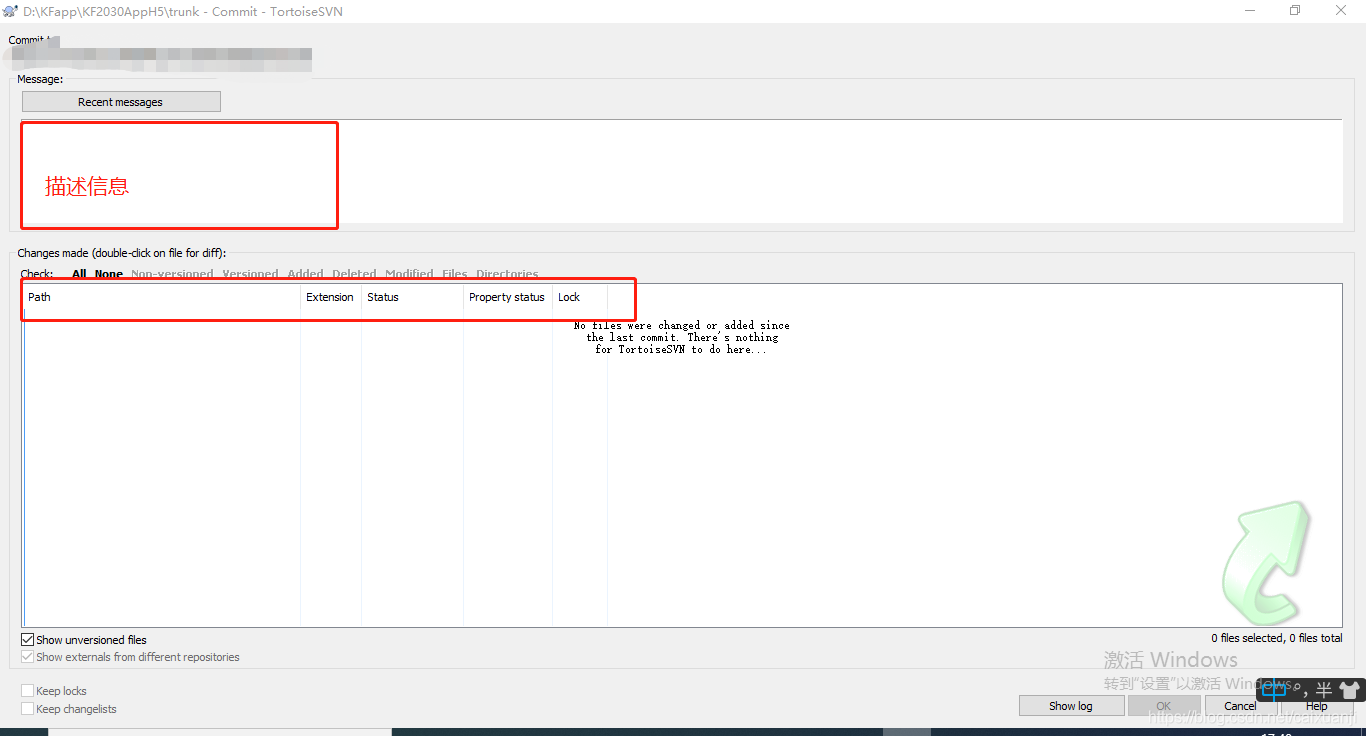
Task: Click the IME shirt skin icon
Action: pos(1349,689)
